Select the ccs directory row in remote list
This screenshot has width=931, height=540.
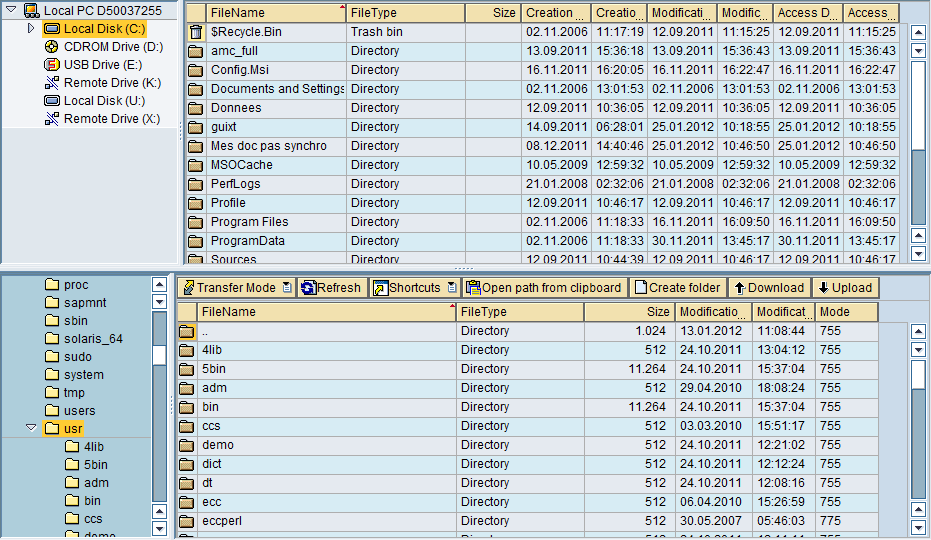528,427
